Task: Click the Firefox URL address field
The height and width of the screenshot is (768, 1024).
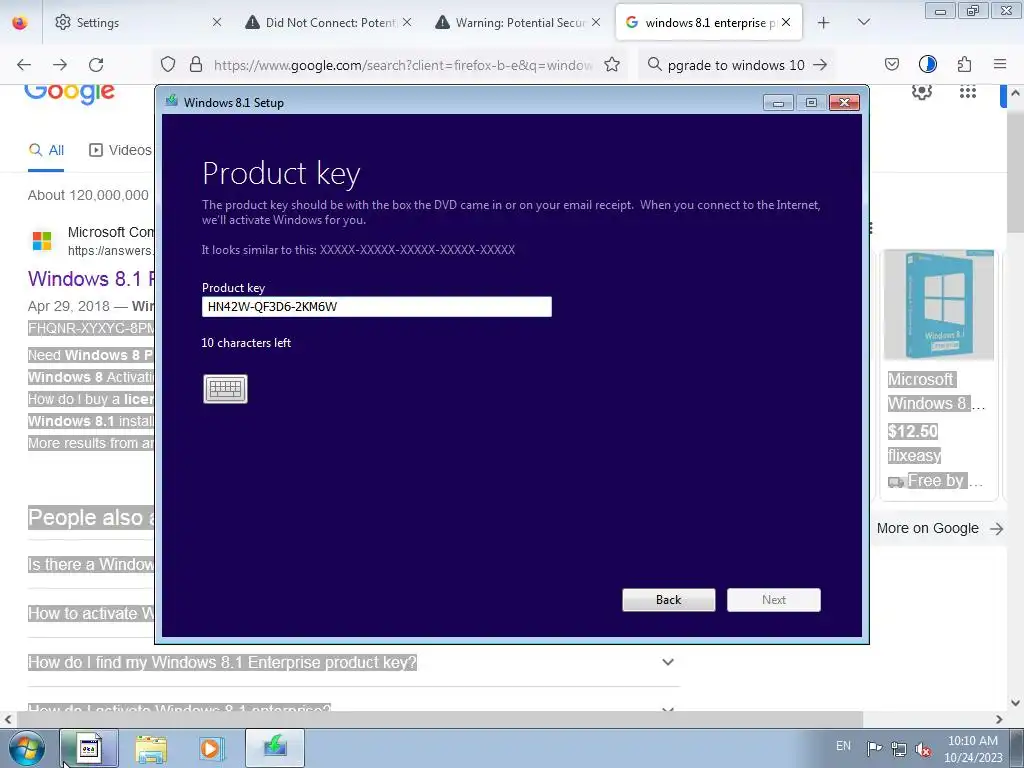Action: point(403,65)
